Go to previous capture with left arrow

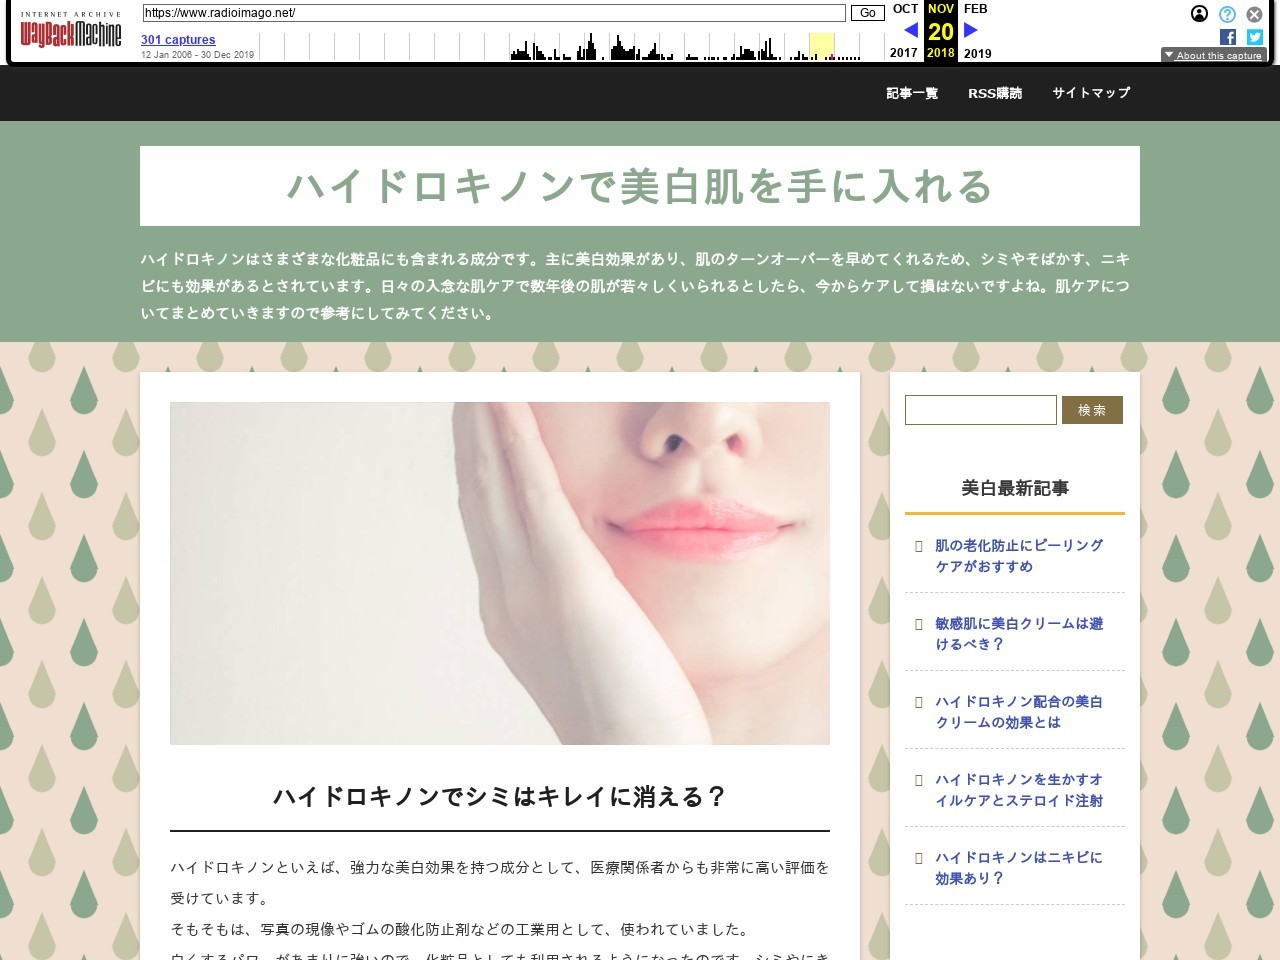tap(911, 31)
